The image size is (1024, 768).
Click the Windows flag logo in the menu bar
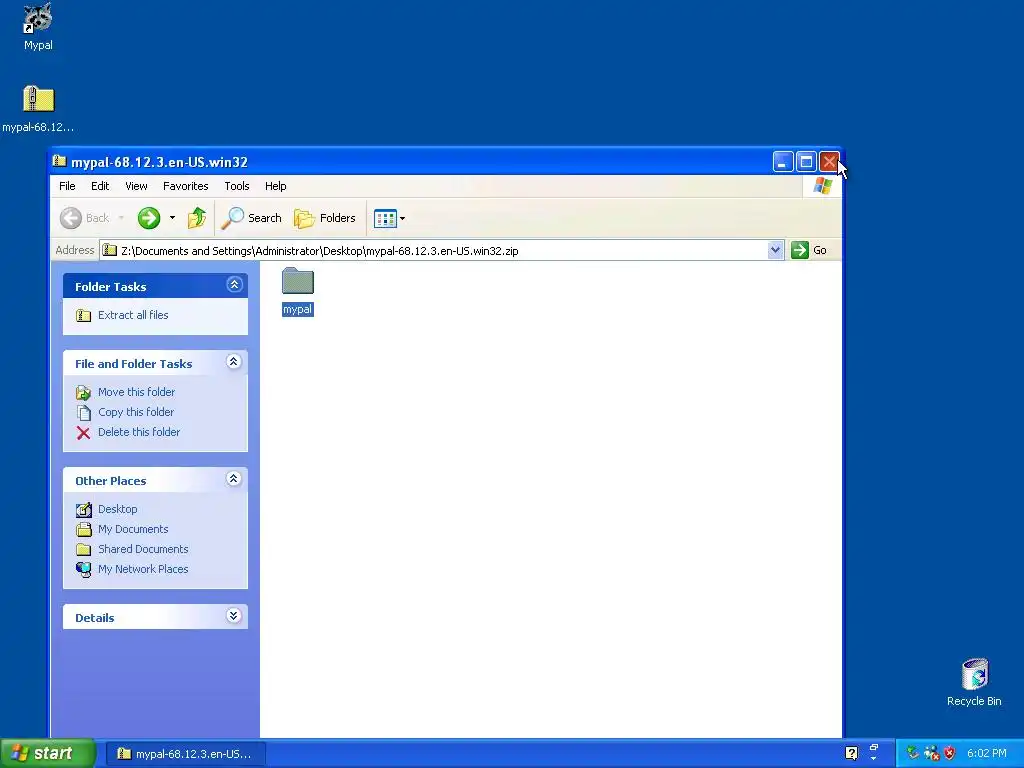point(822,186)
